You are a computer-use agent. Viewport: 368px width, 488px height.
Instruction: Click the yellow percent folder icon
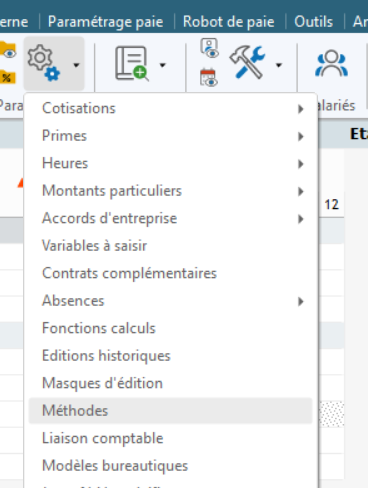(x=8, y=77)
